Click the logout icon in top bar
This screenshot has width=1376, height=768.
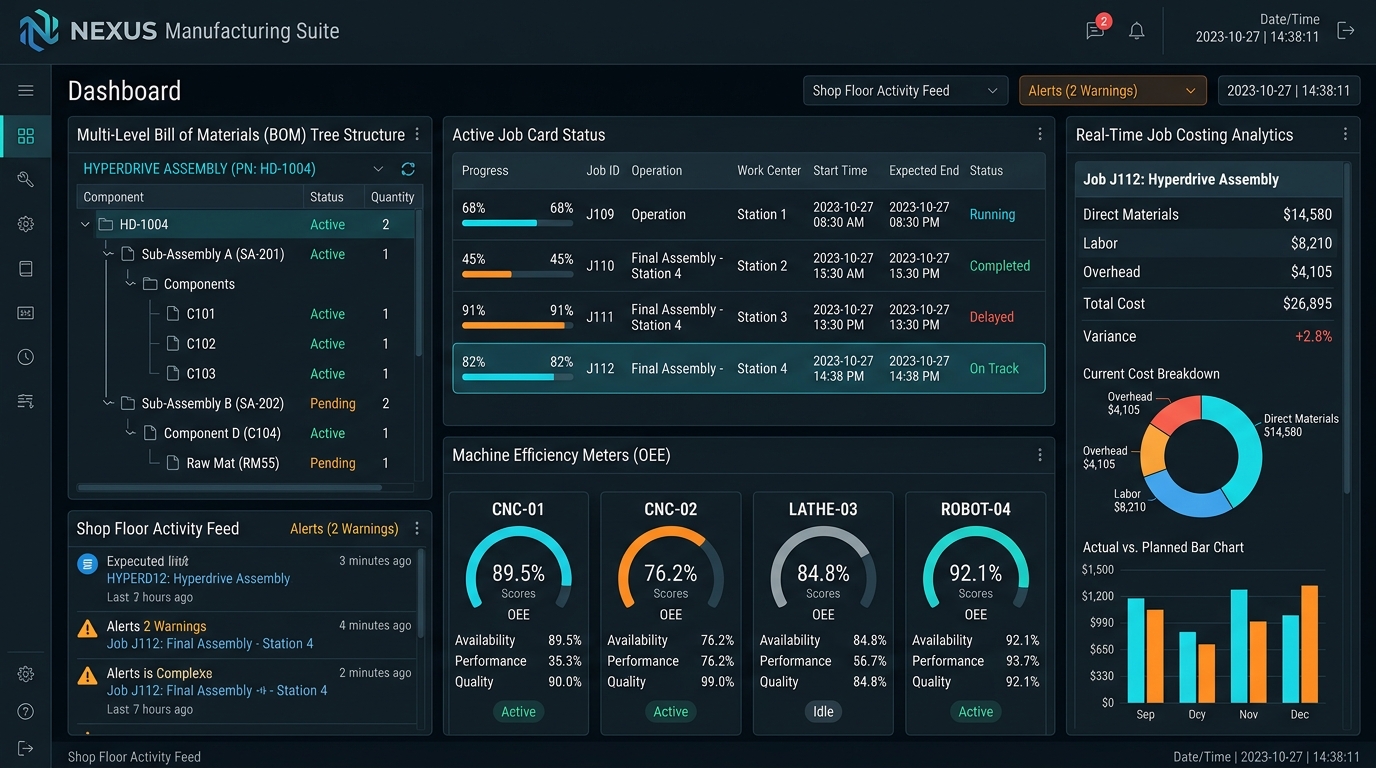coord(1346,31)
